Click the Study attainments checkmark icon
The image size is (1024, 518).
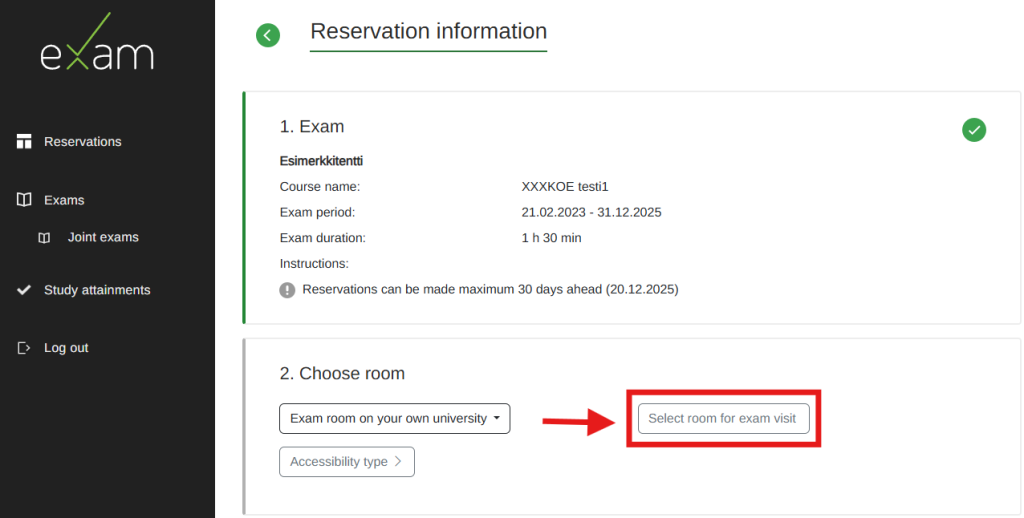[25, 290]
